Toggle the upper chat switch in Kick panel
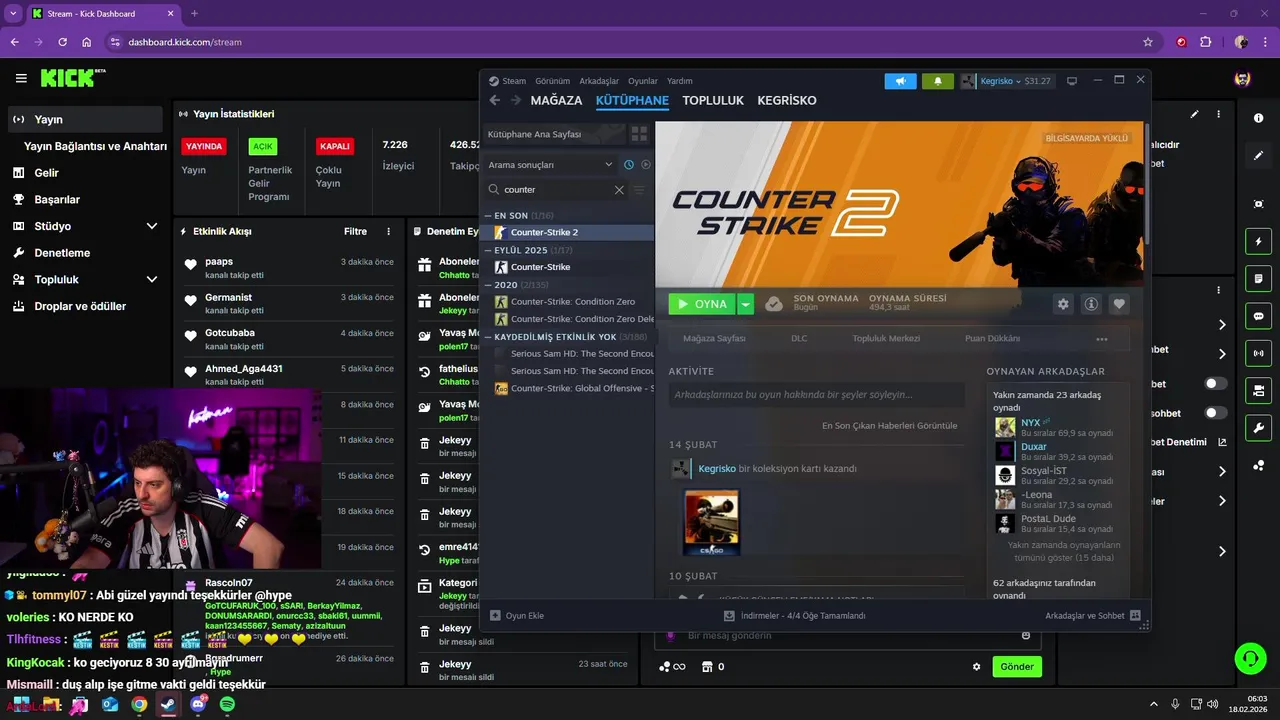The image size is (1280, 720). 1215,384
